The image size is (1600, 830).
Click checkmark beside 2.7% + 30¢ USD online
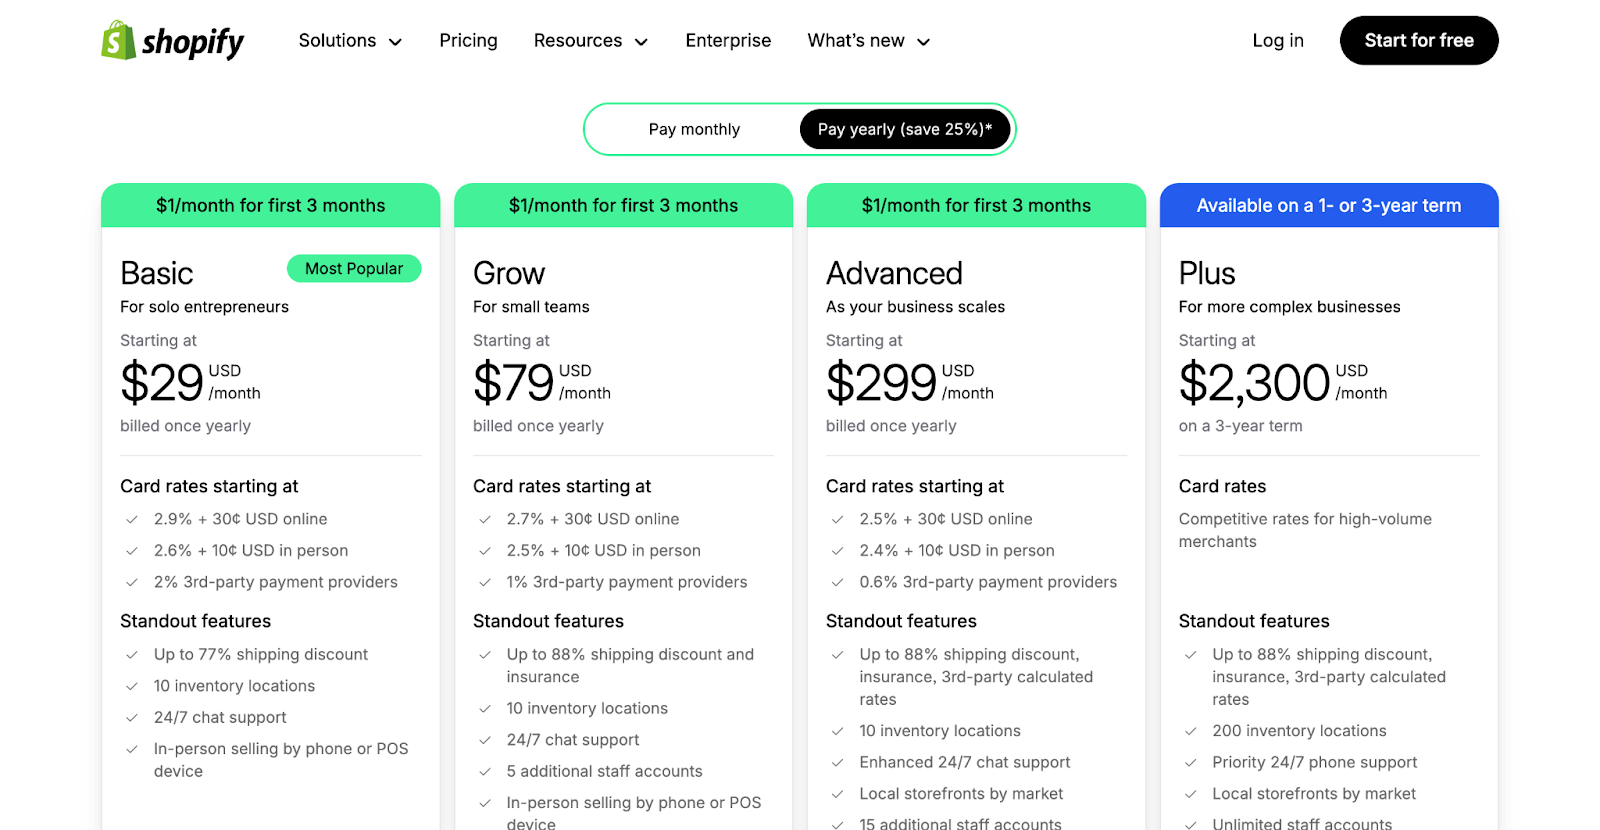click(x=484, y=520)
